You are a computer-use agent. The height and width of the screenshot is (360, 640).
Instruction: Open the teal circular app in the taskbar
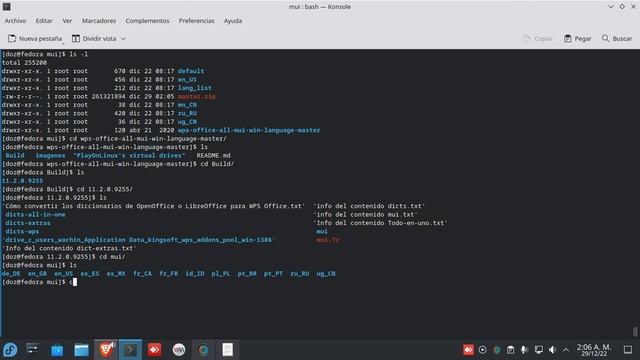point(203,350)
